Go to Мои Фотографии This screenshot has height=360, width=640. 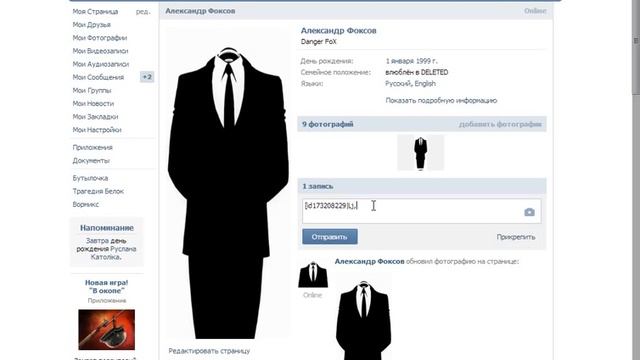(100, 38)
